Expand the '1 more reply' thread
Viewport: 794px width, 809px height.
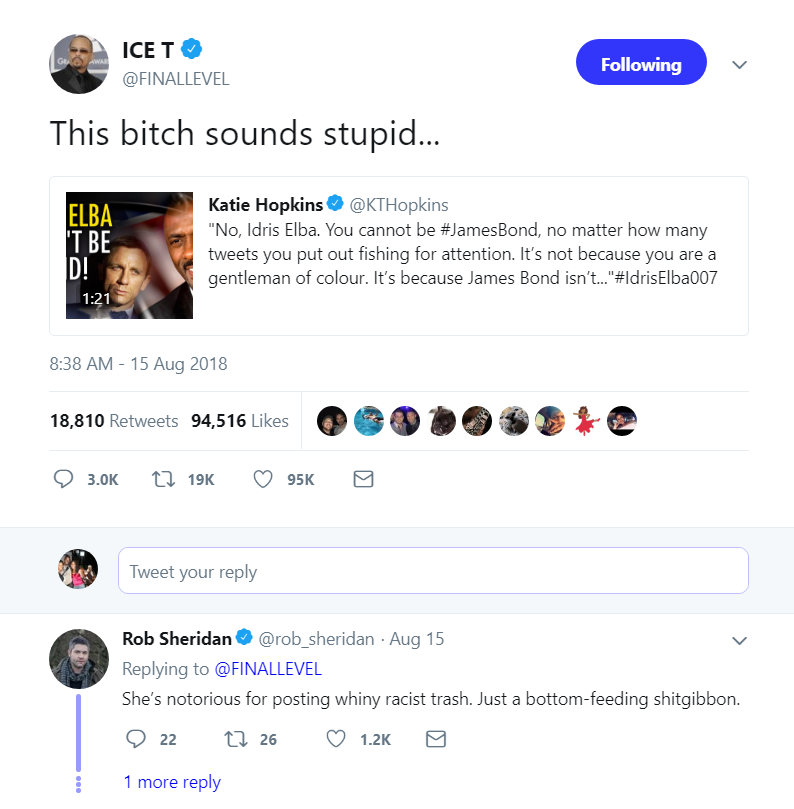click(172, 782)
